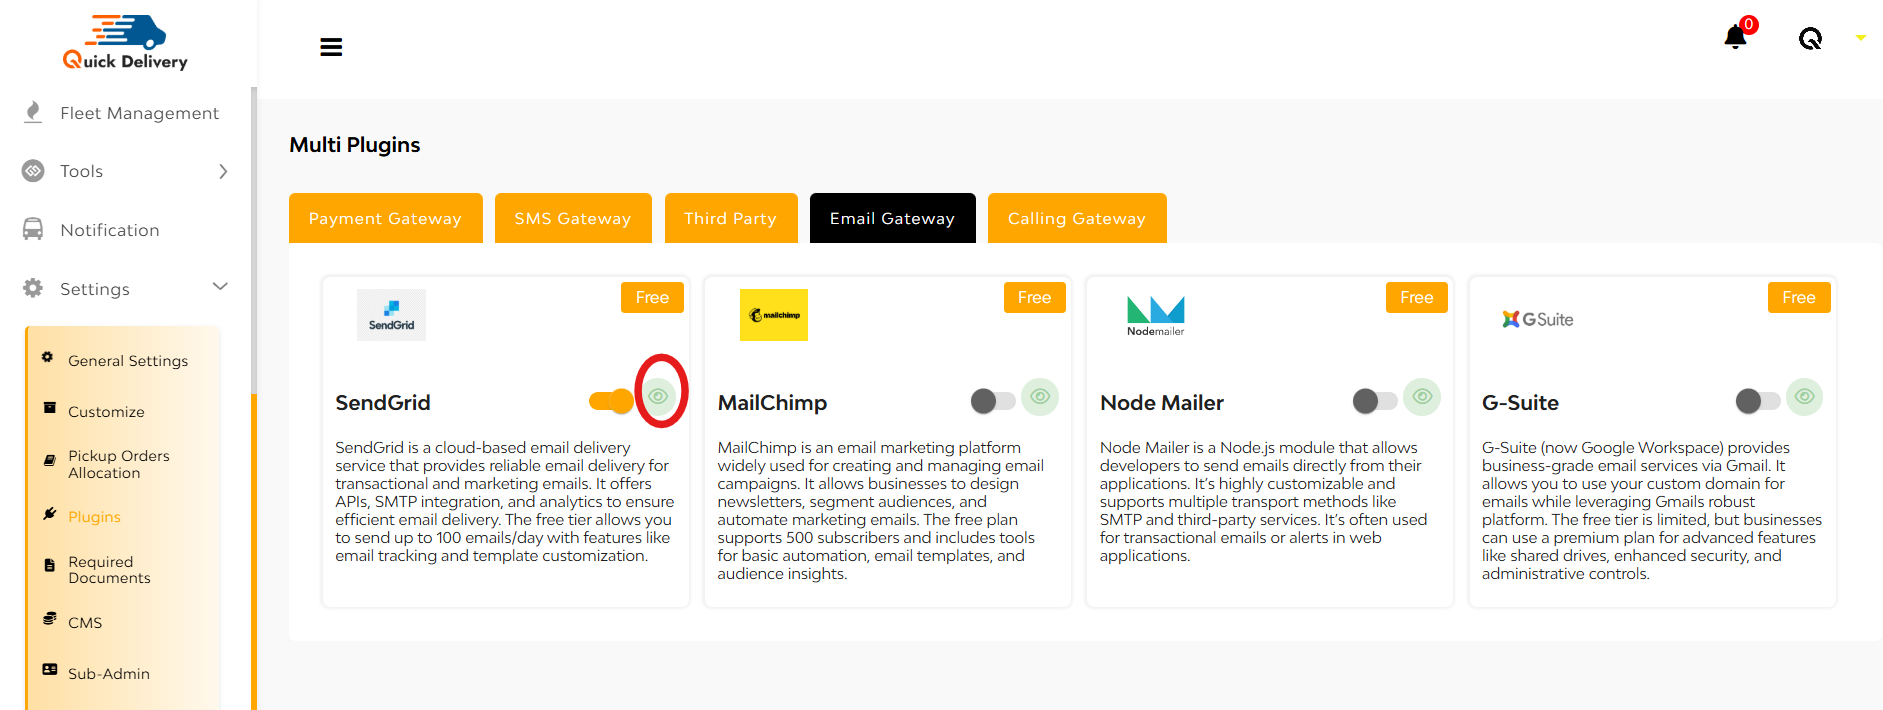
Task: Open notifications bell icon
Action: click(1735, 38)
